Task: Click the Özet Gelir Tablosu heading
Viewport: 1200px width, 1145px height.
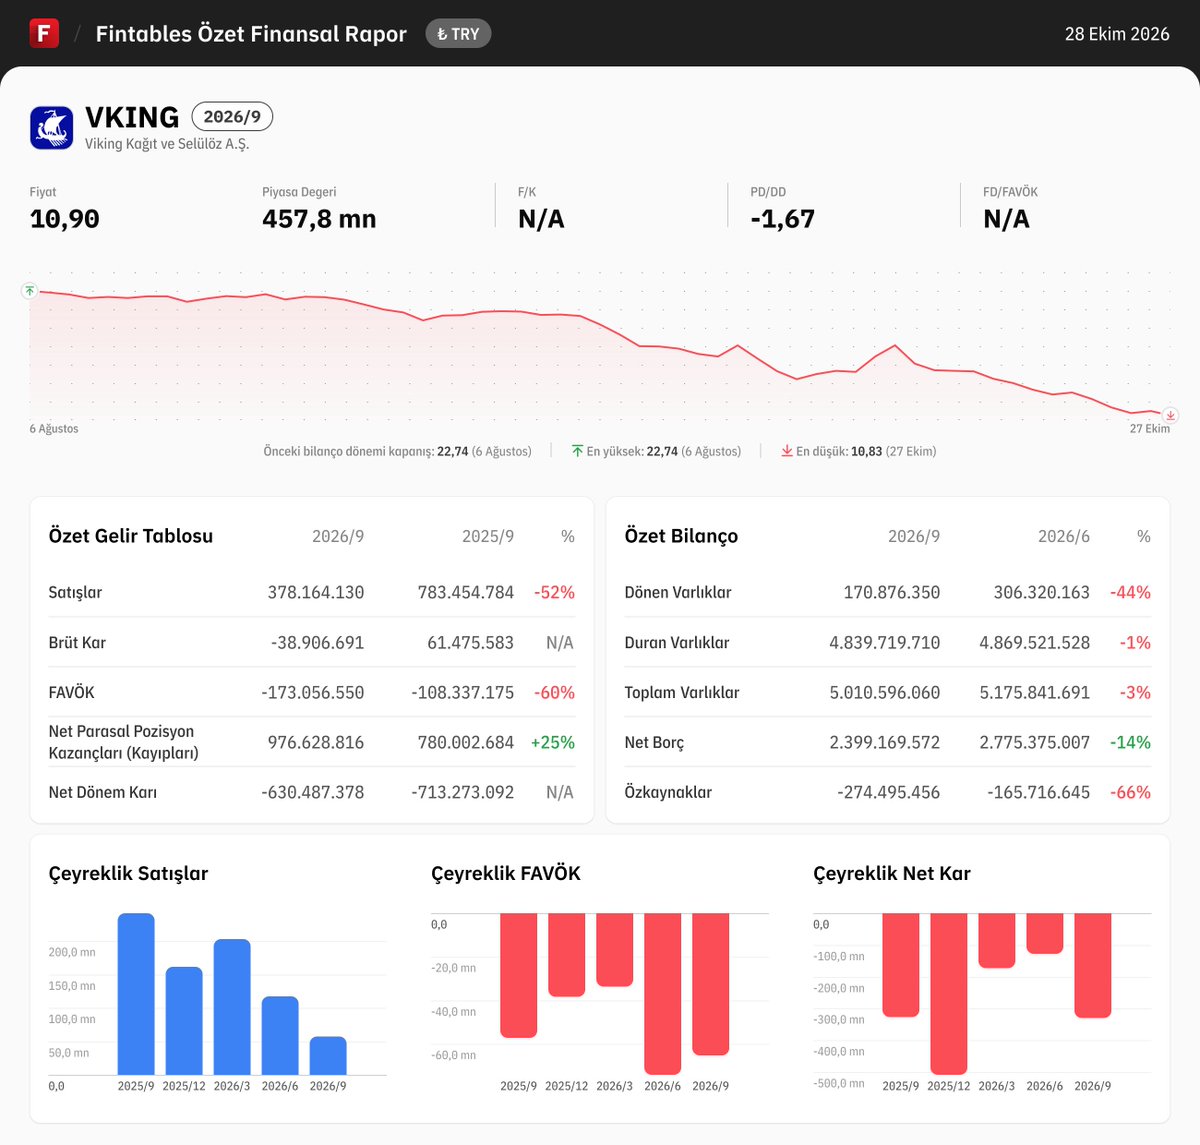Action: tap(131, 536)
